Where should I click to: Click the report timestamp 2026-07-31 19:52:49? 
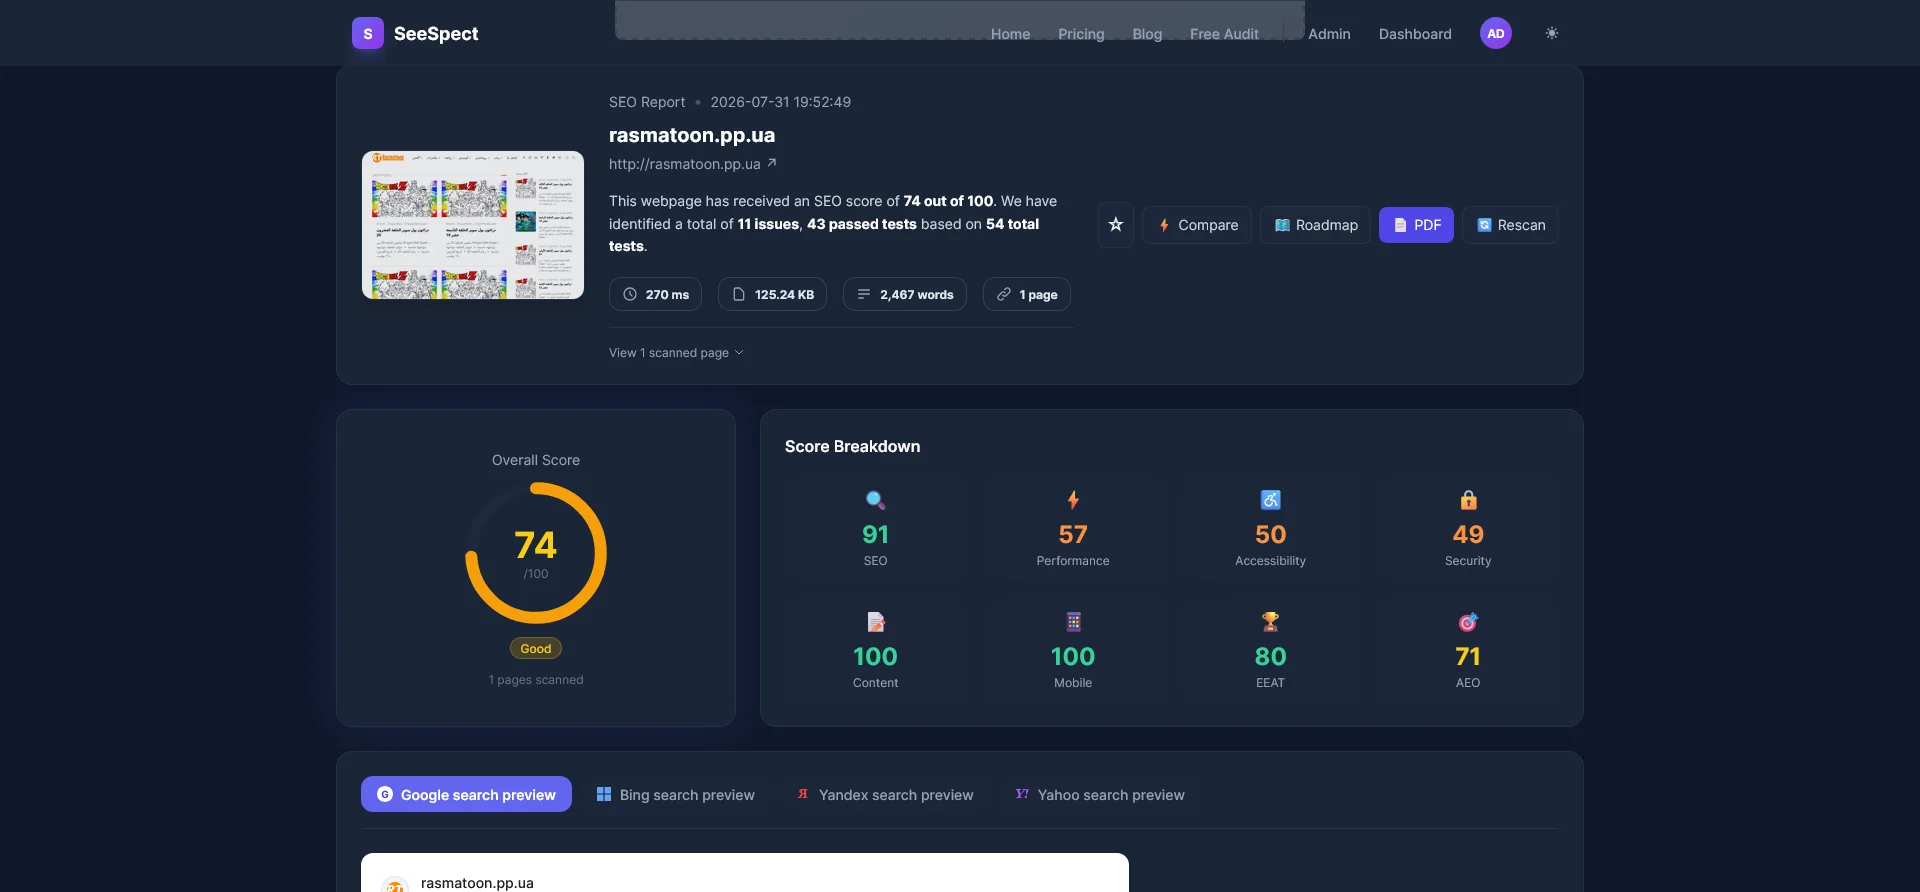coord(780,102)
